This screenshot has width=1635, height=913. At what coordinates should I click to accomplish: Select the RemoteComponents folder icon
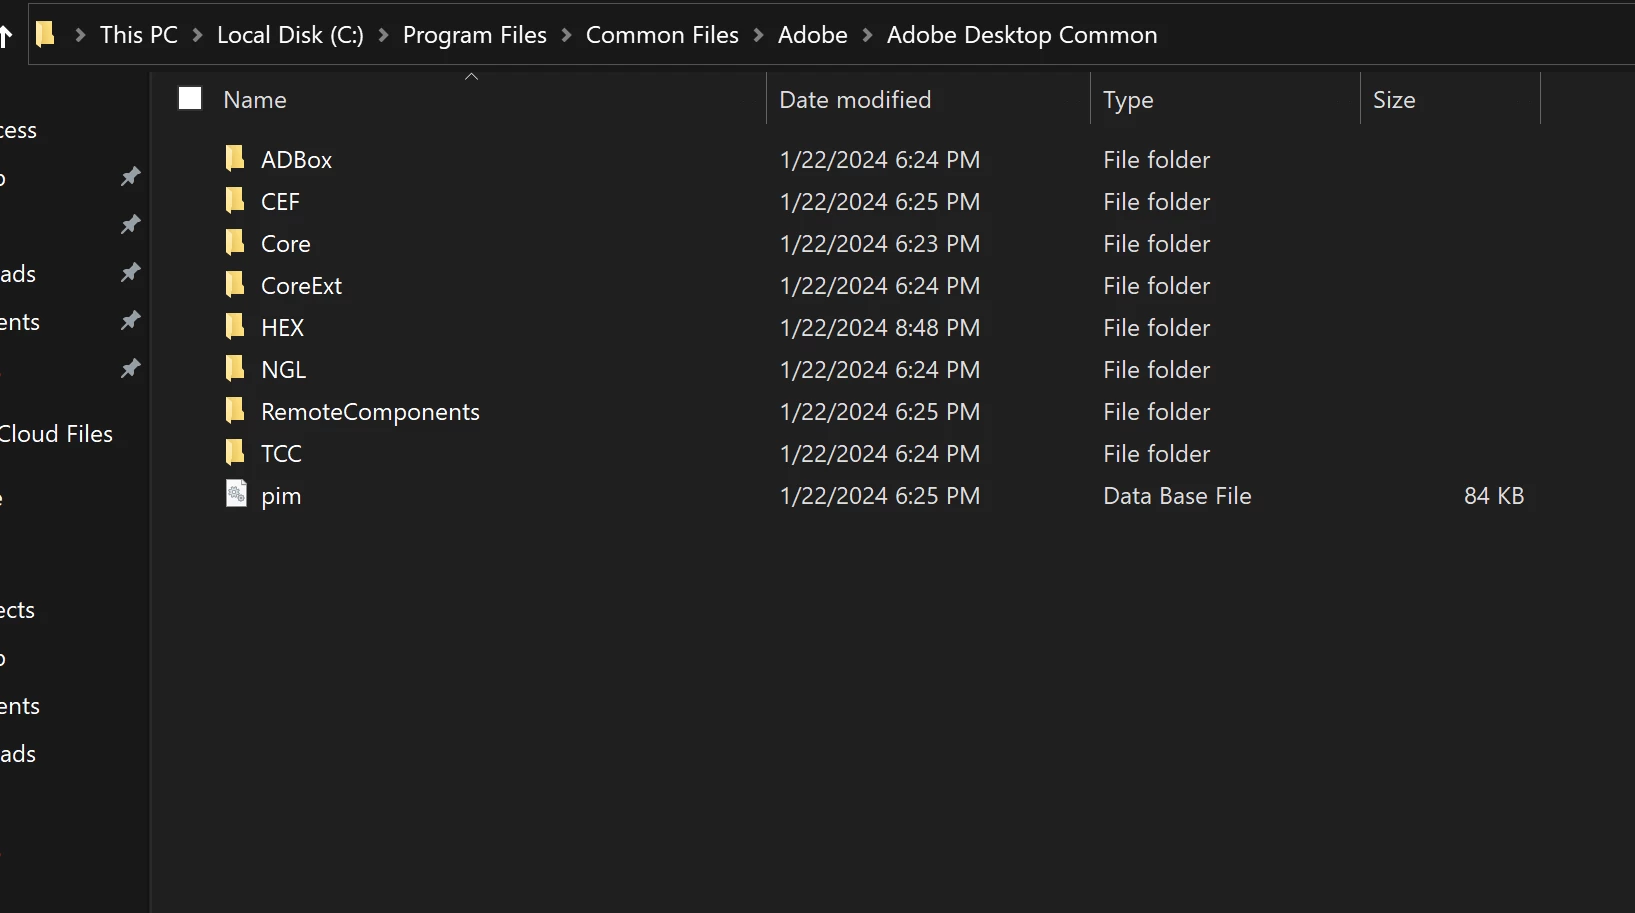pos(235,411)
